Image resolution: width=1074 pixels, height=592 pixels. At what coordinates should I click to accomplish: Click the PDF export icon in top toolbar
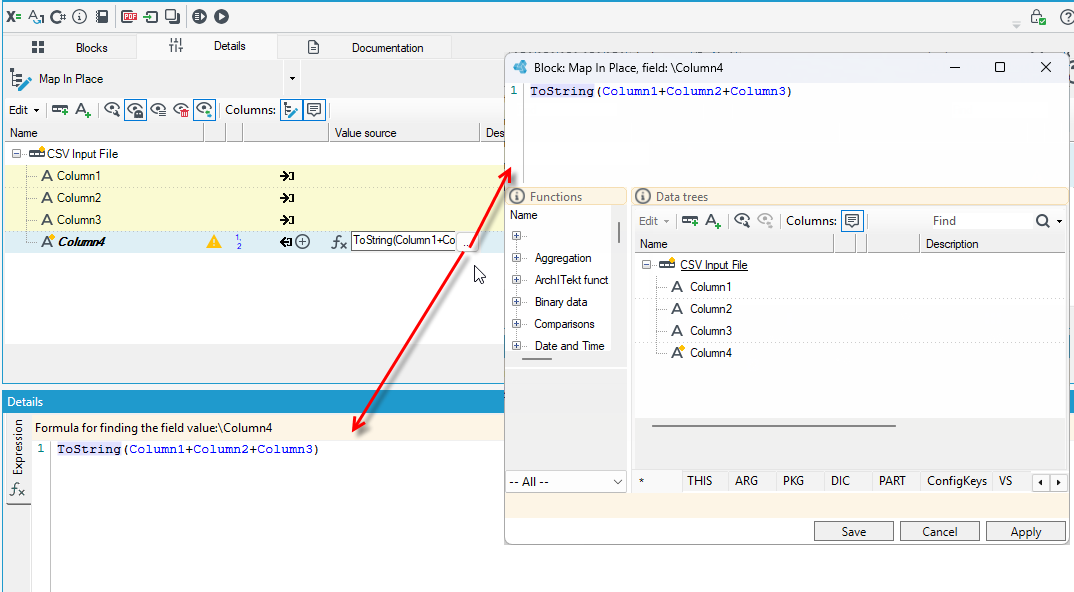coord(129,16)
